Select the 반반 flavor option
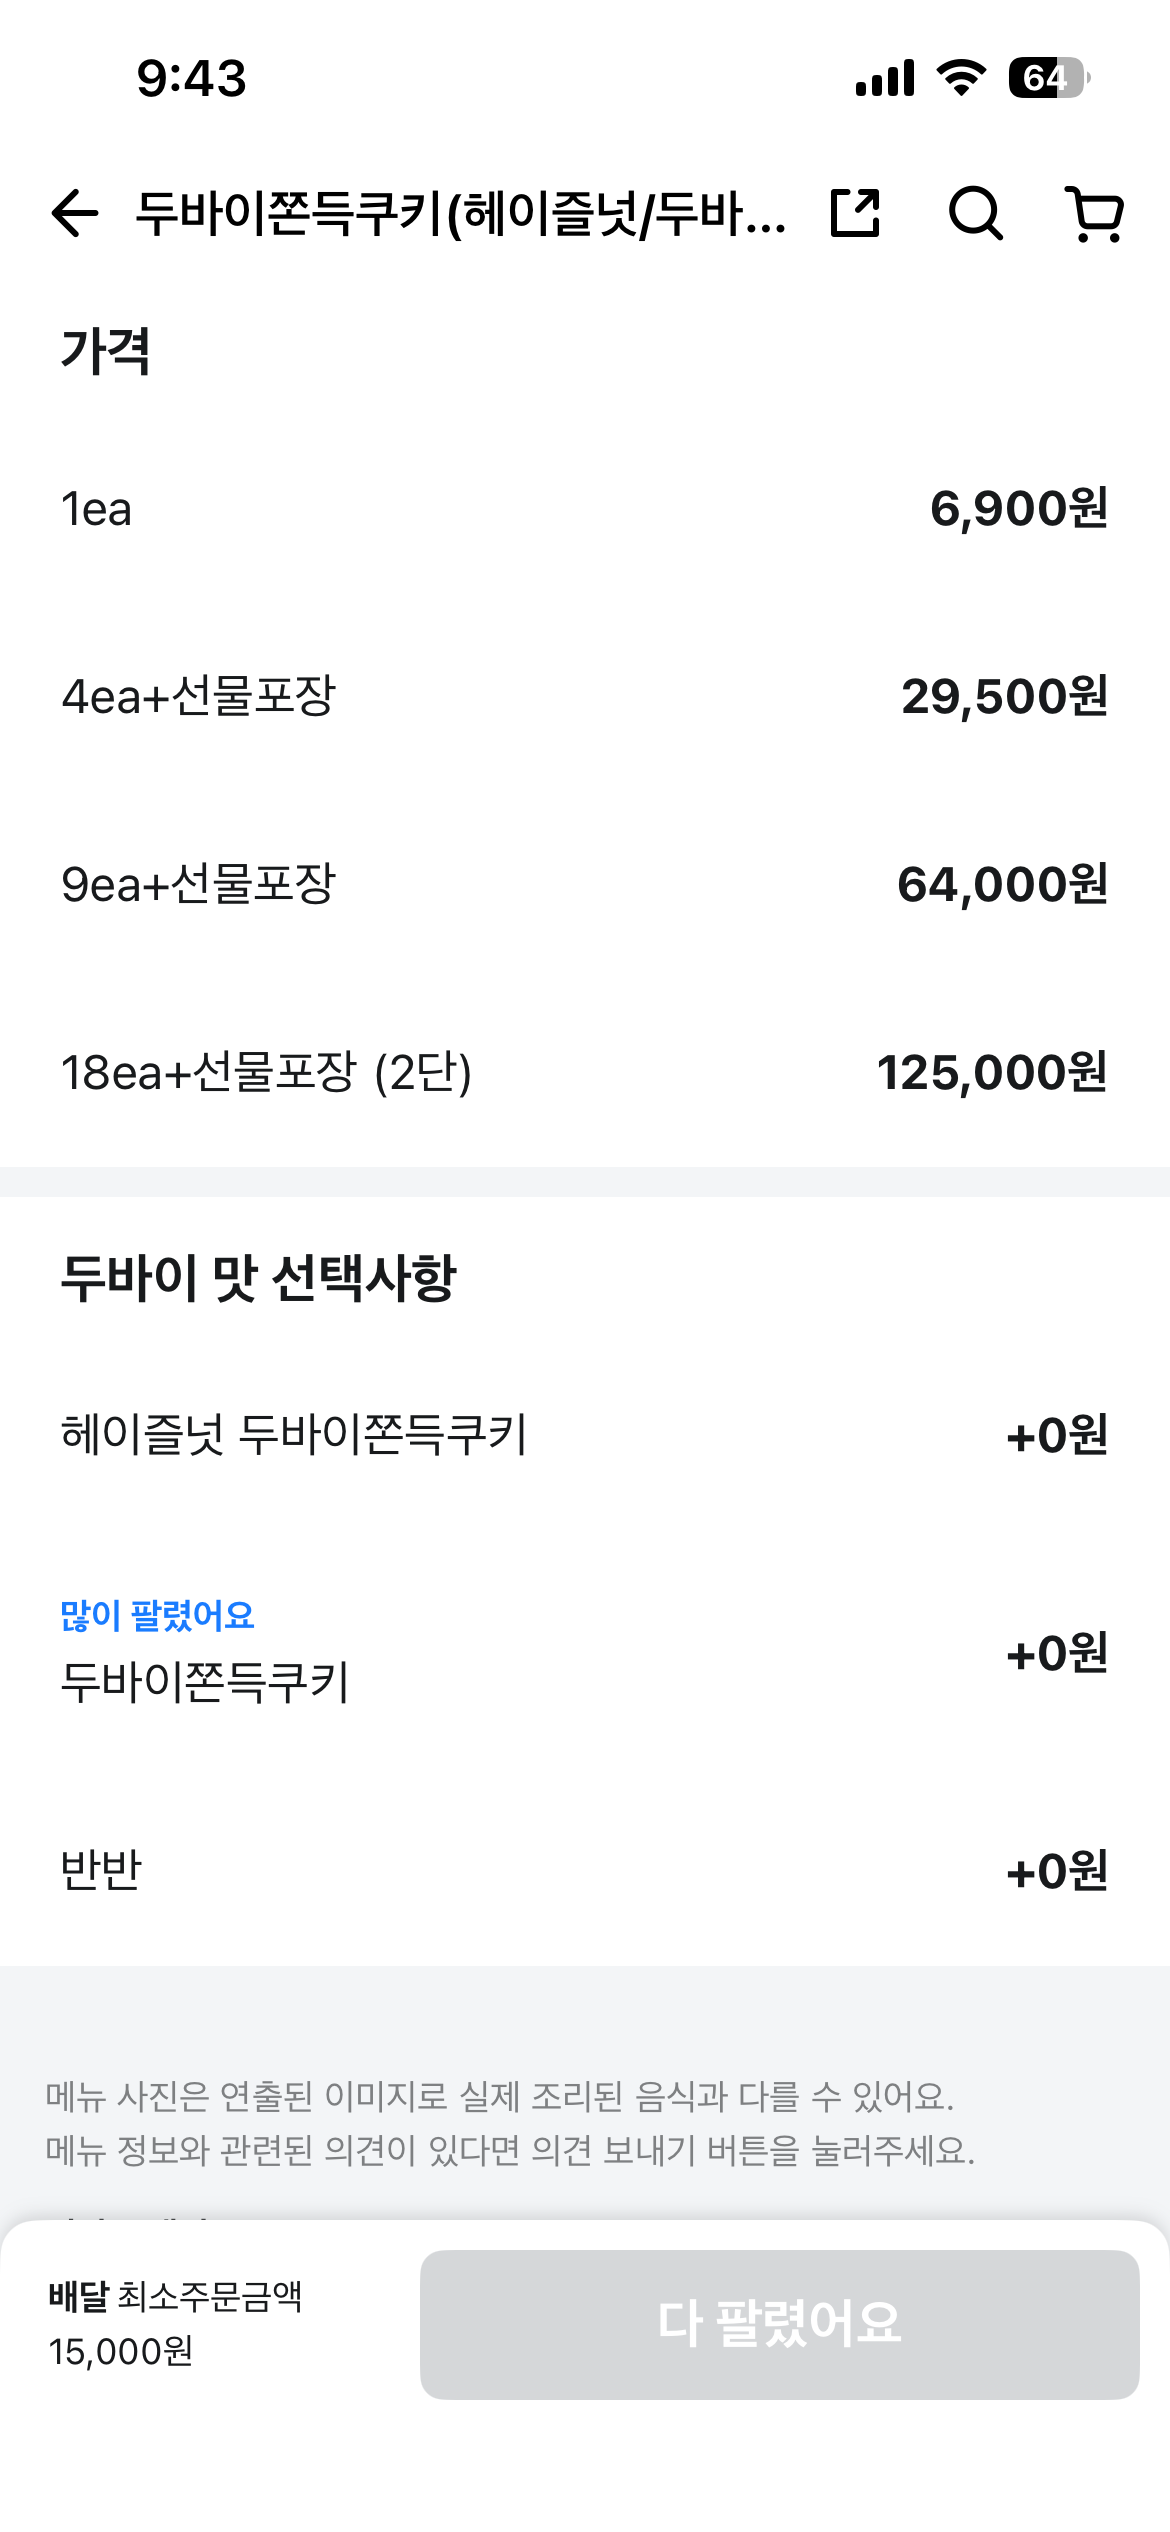 (x=585, y=1870)
